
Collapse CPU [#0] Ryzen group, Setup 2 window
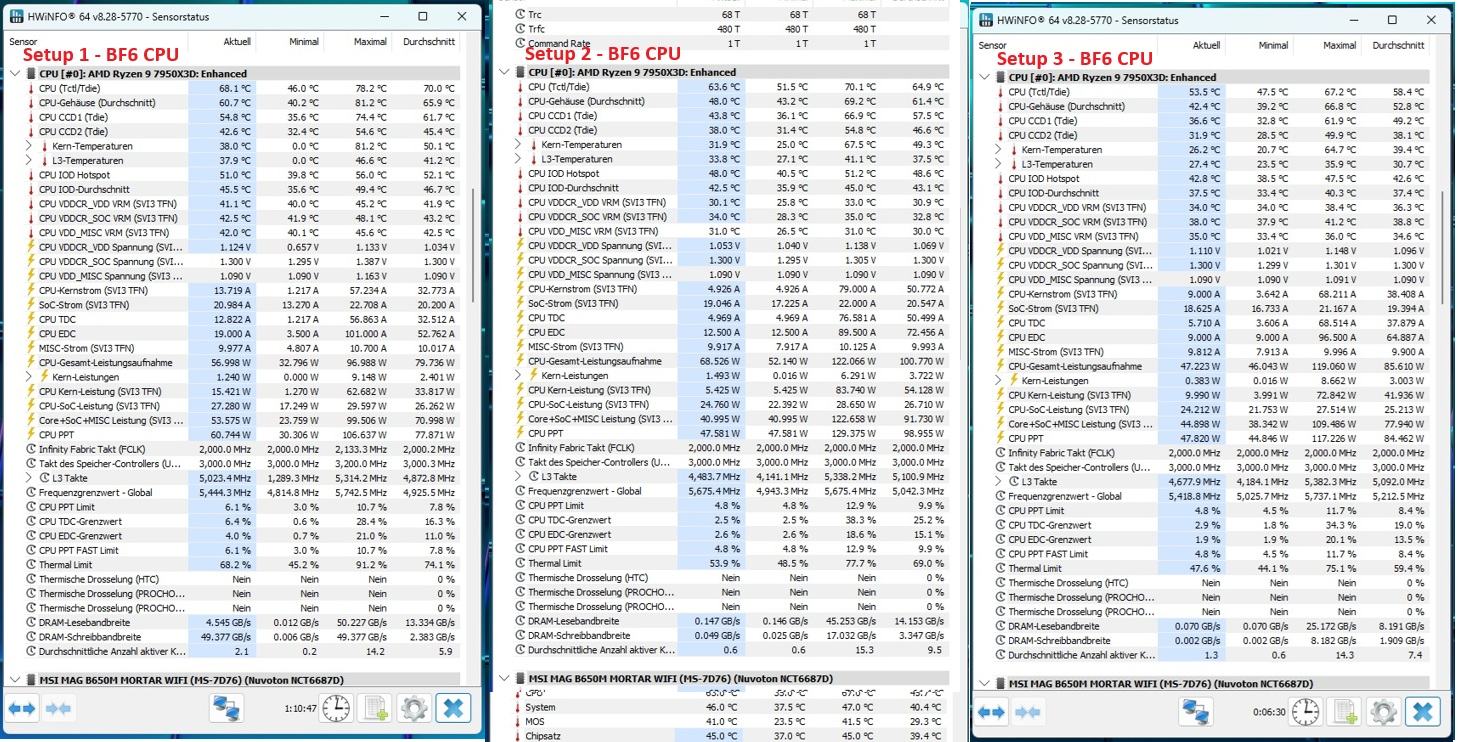(505, 72)
